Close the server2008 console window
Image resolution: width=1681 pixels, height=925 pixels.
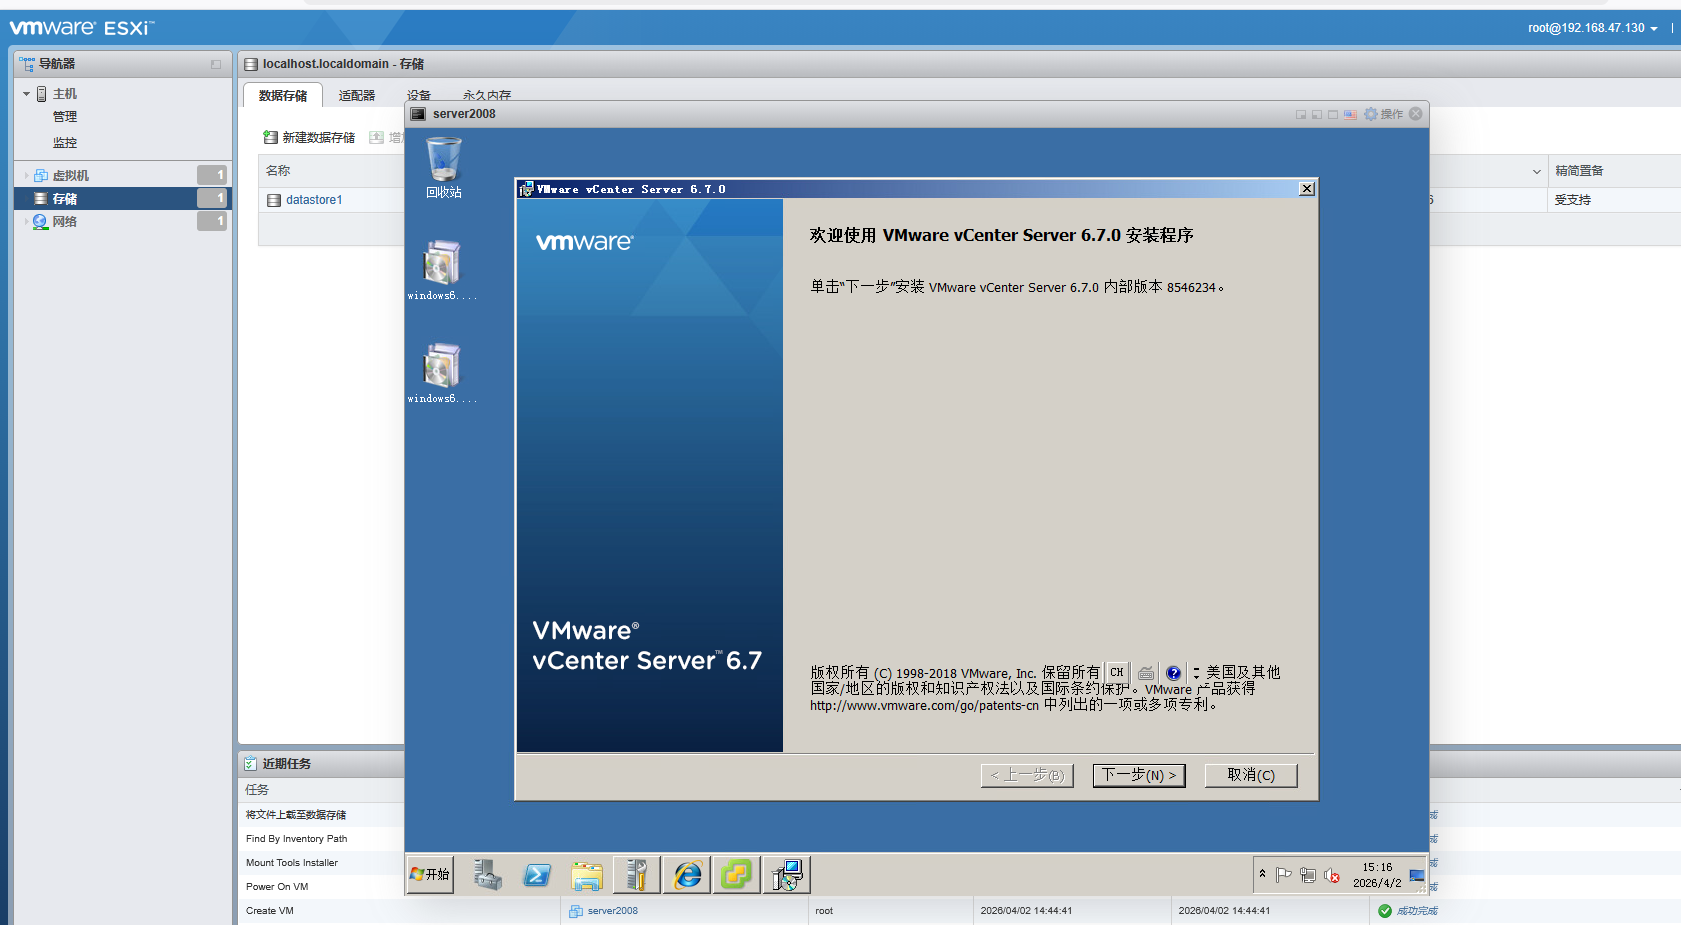coord(1416,114)
